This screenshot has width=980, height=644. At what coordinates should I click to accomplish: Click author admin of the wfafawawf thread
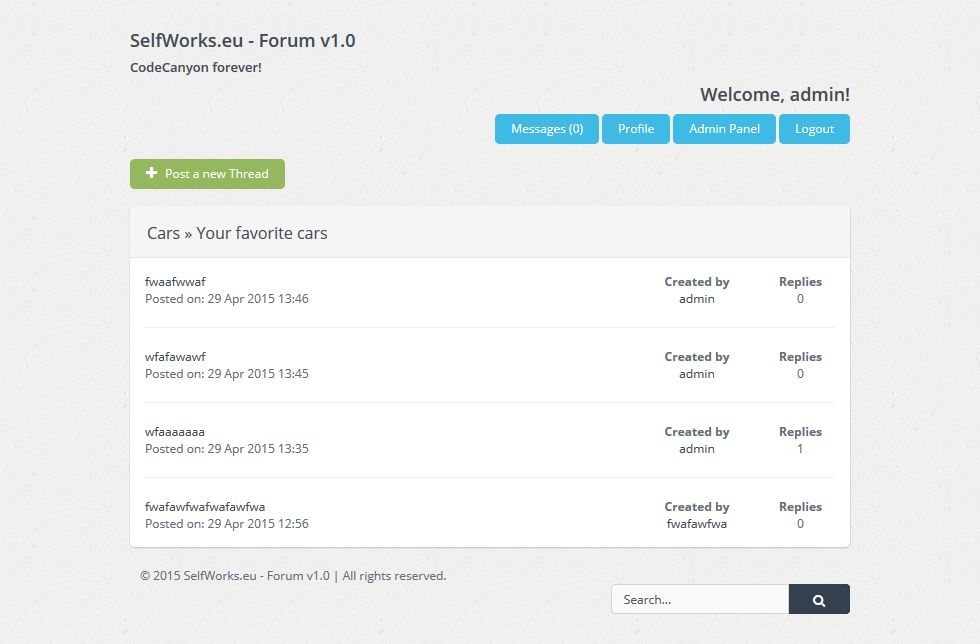point(697,374)
